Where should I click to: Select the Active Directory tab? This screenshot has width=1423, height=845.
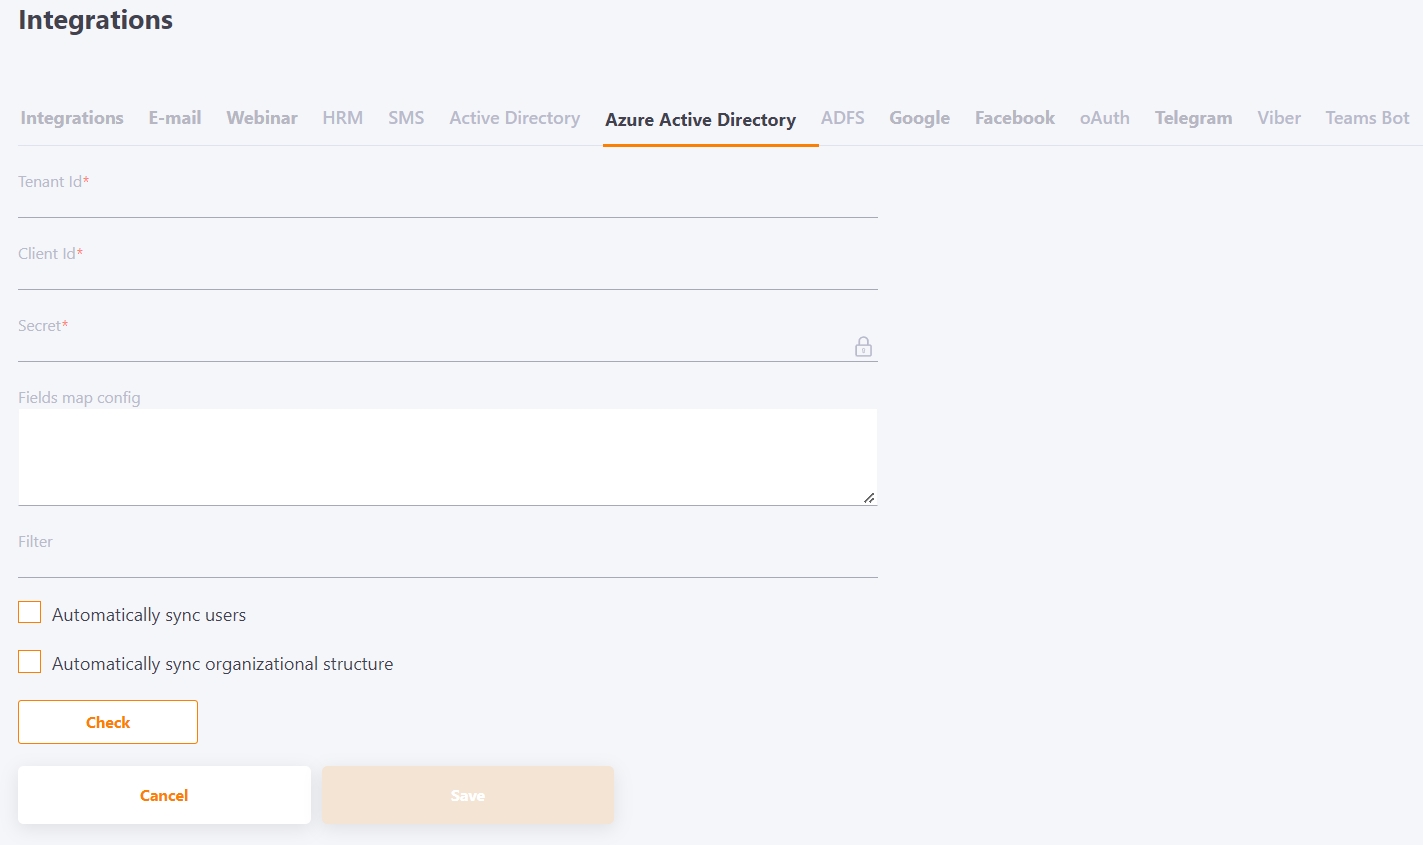click(514, 117)
